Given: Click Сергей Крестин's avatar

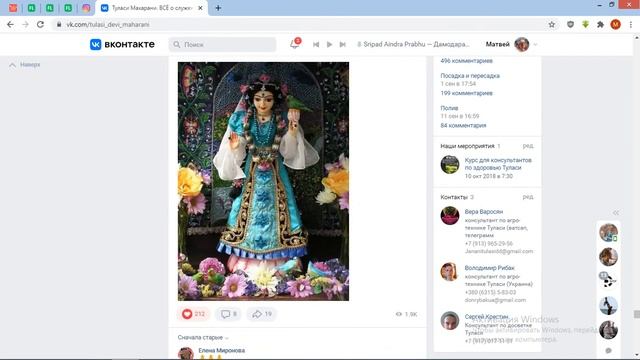Looking at the screenshot, I should 450,320.
